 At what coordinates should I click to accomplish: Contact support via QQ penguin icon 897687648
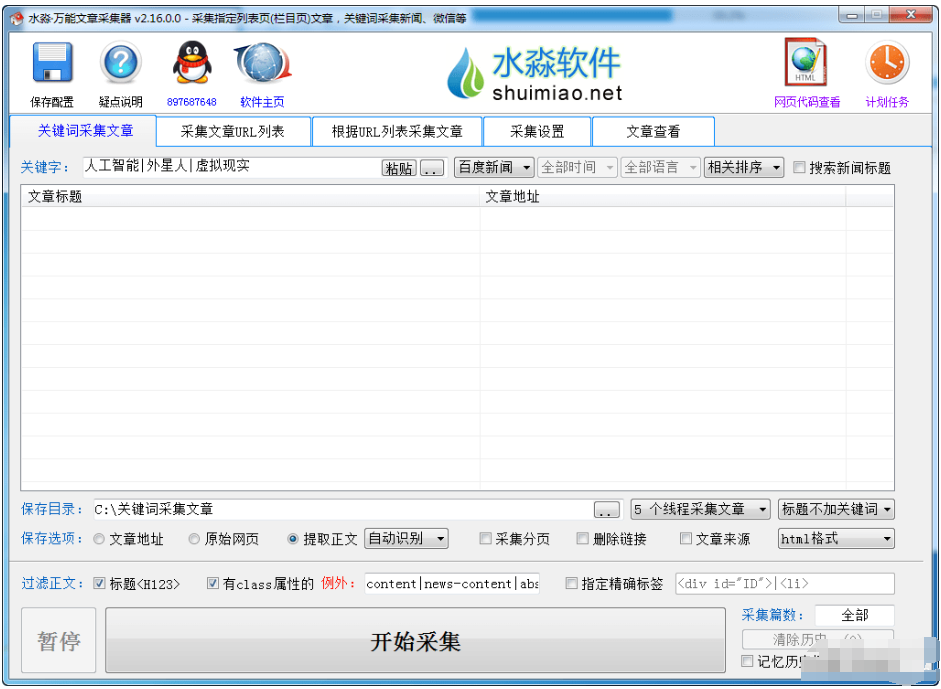coord(190,62)
